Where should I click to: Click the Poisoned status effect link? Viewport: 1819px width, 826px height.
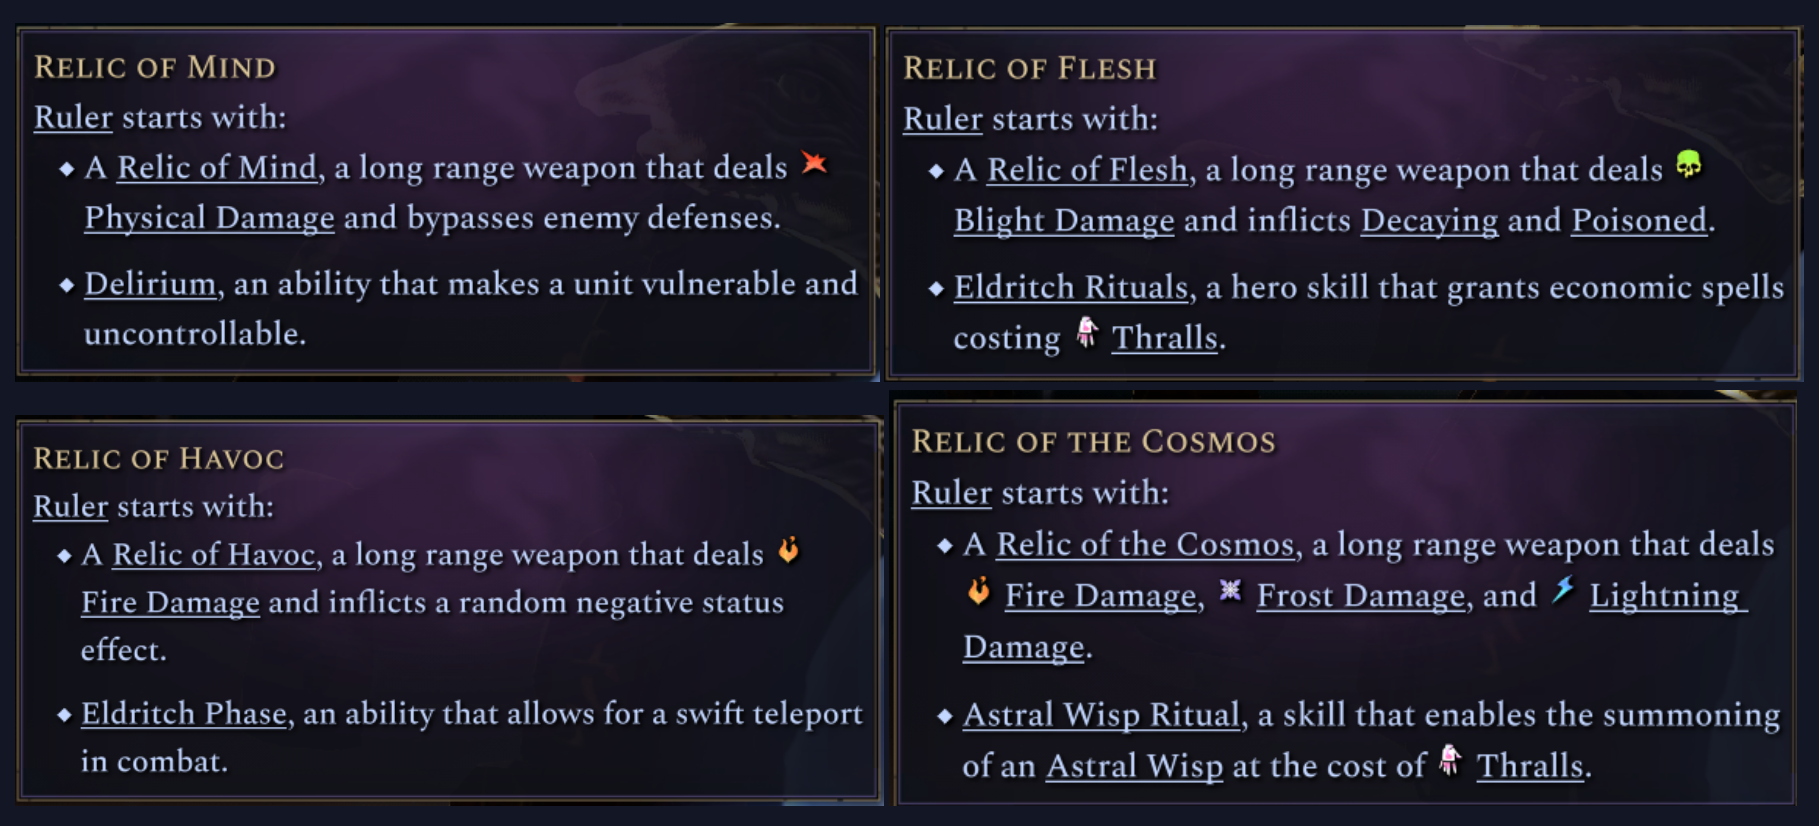1637,219
